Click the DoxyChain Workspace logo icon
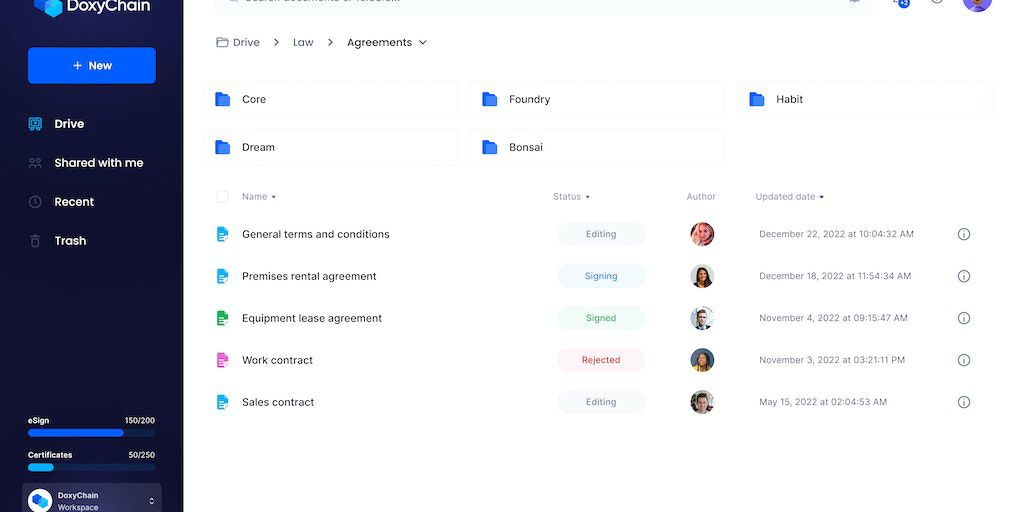The width and height of the screenshot is (1024, 512). (40, 501)
